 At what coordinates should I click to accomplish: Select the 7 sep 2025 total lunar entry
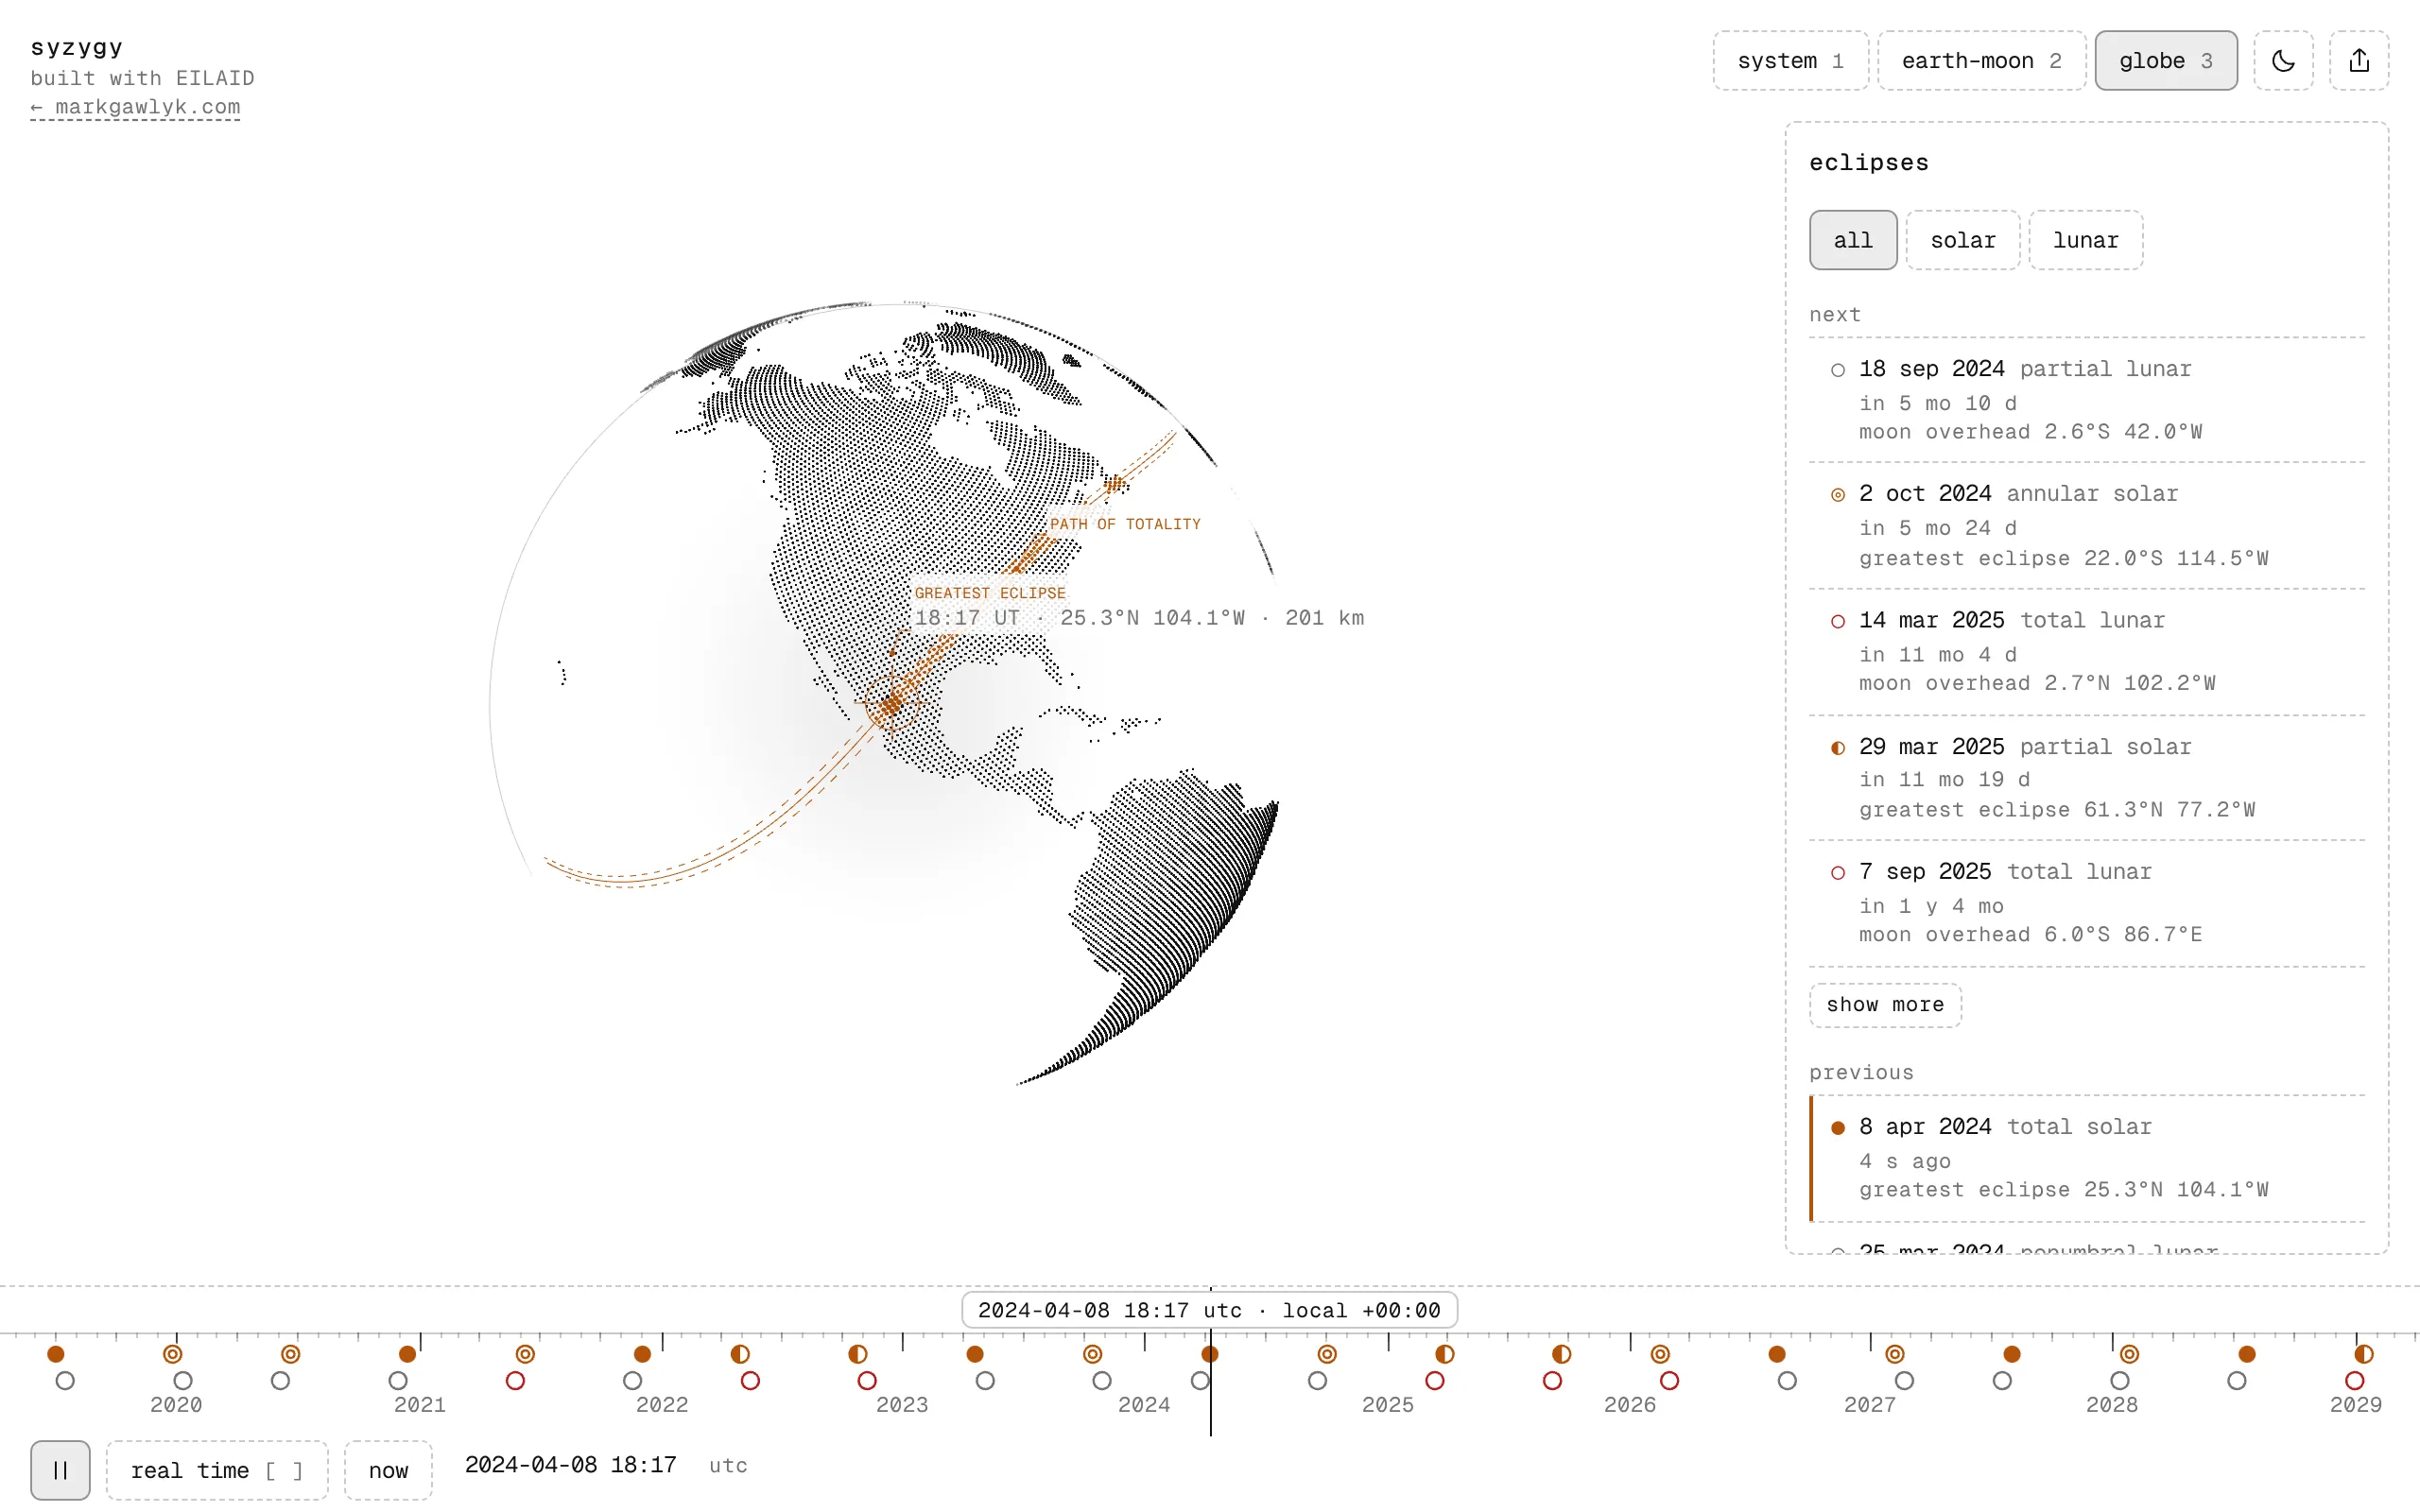coord(2087,903)
